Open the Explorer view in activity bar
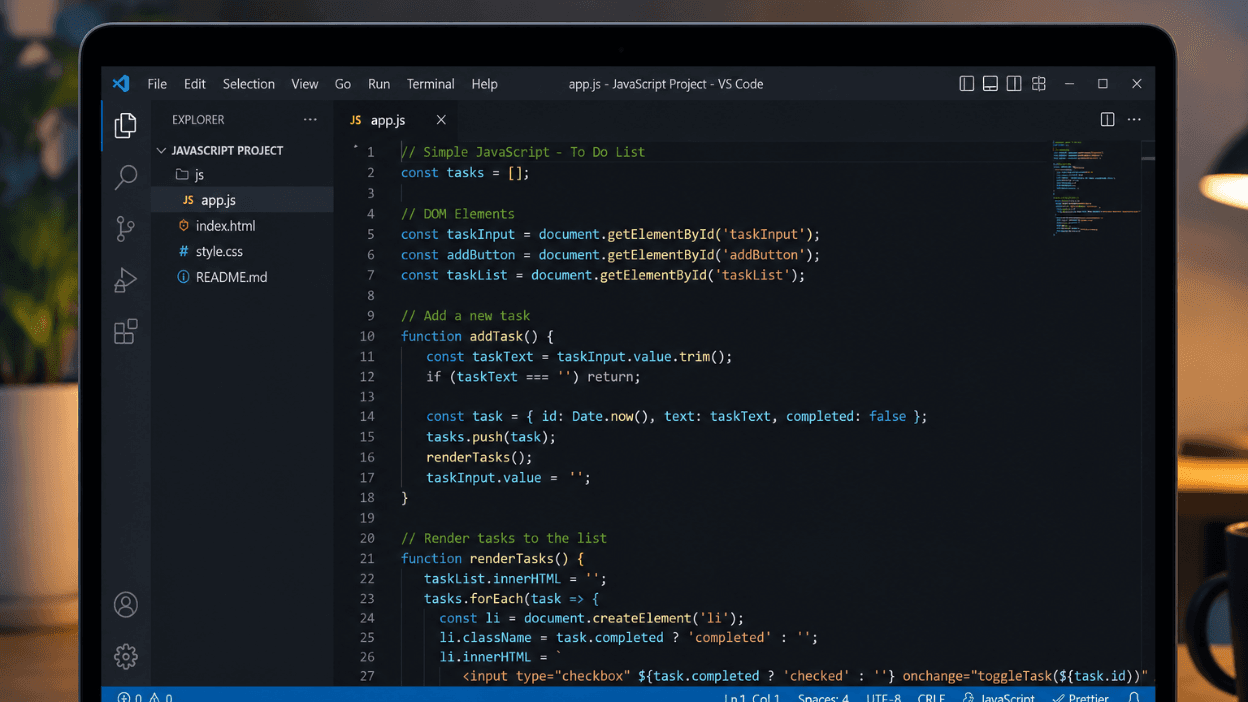The image size is (1248, 702). coord(125,125)
